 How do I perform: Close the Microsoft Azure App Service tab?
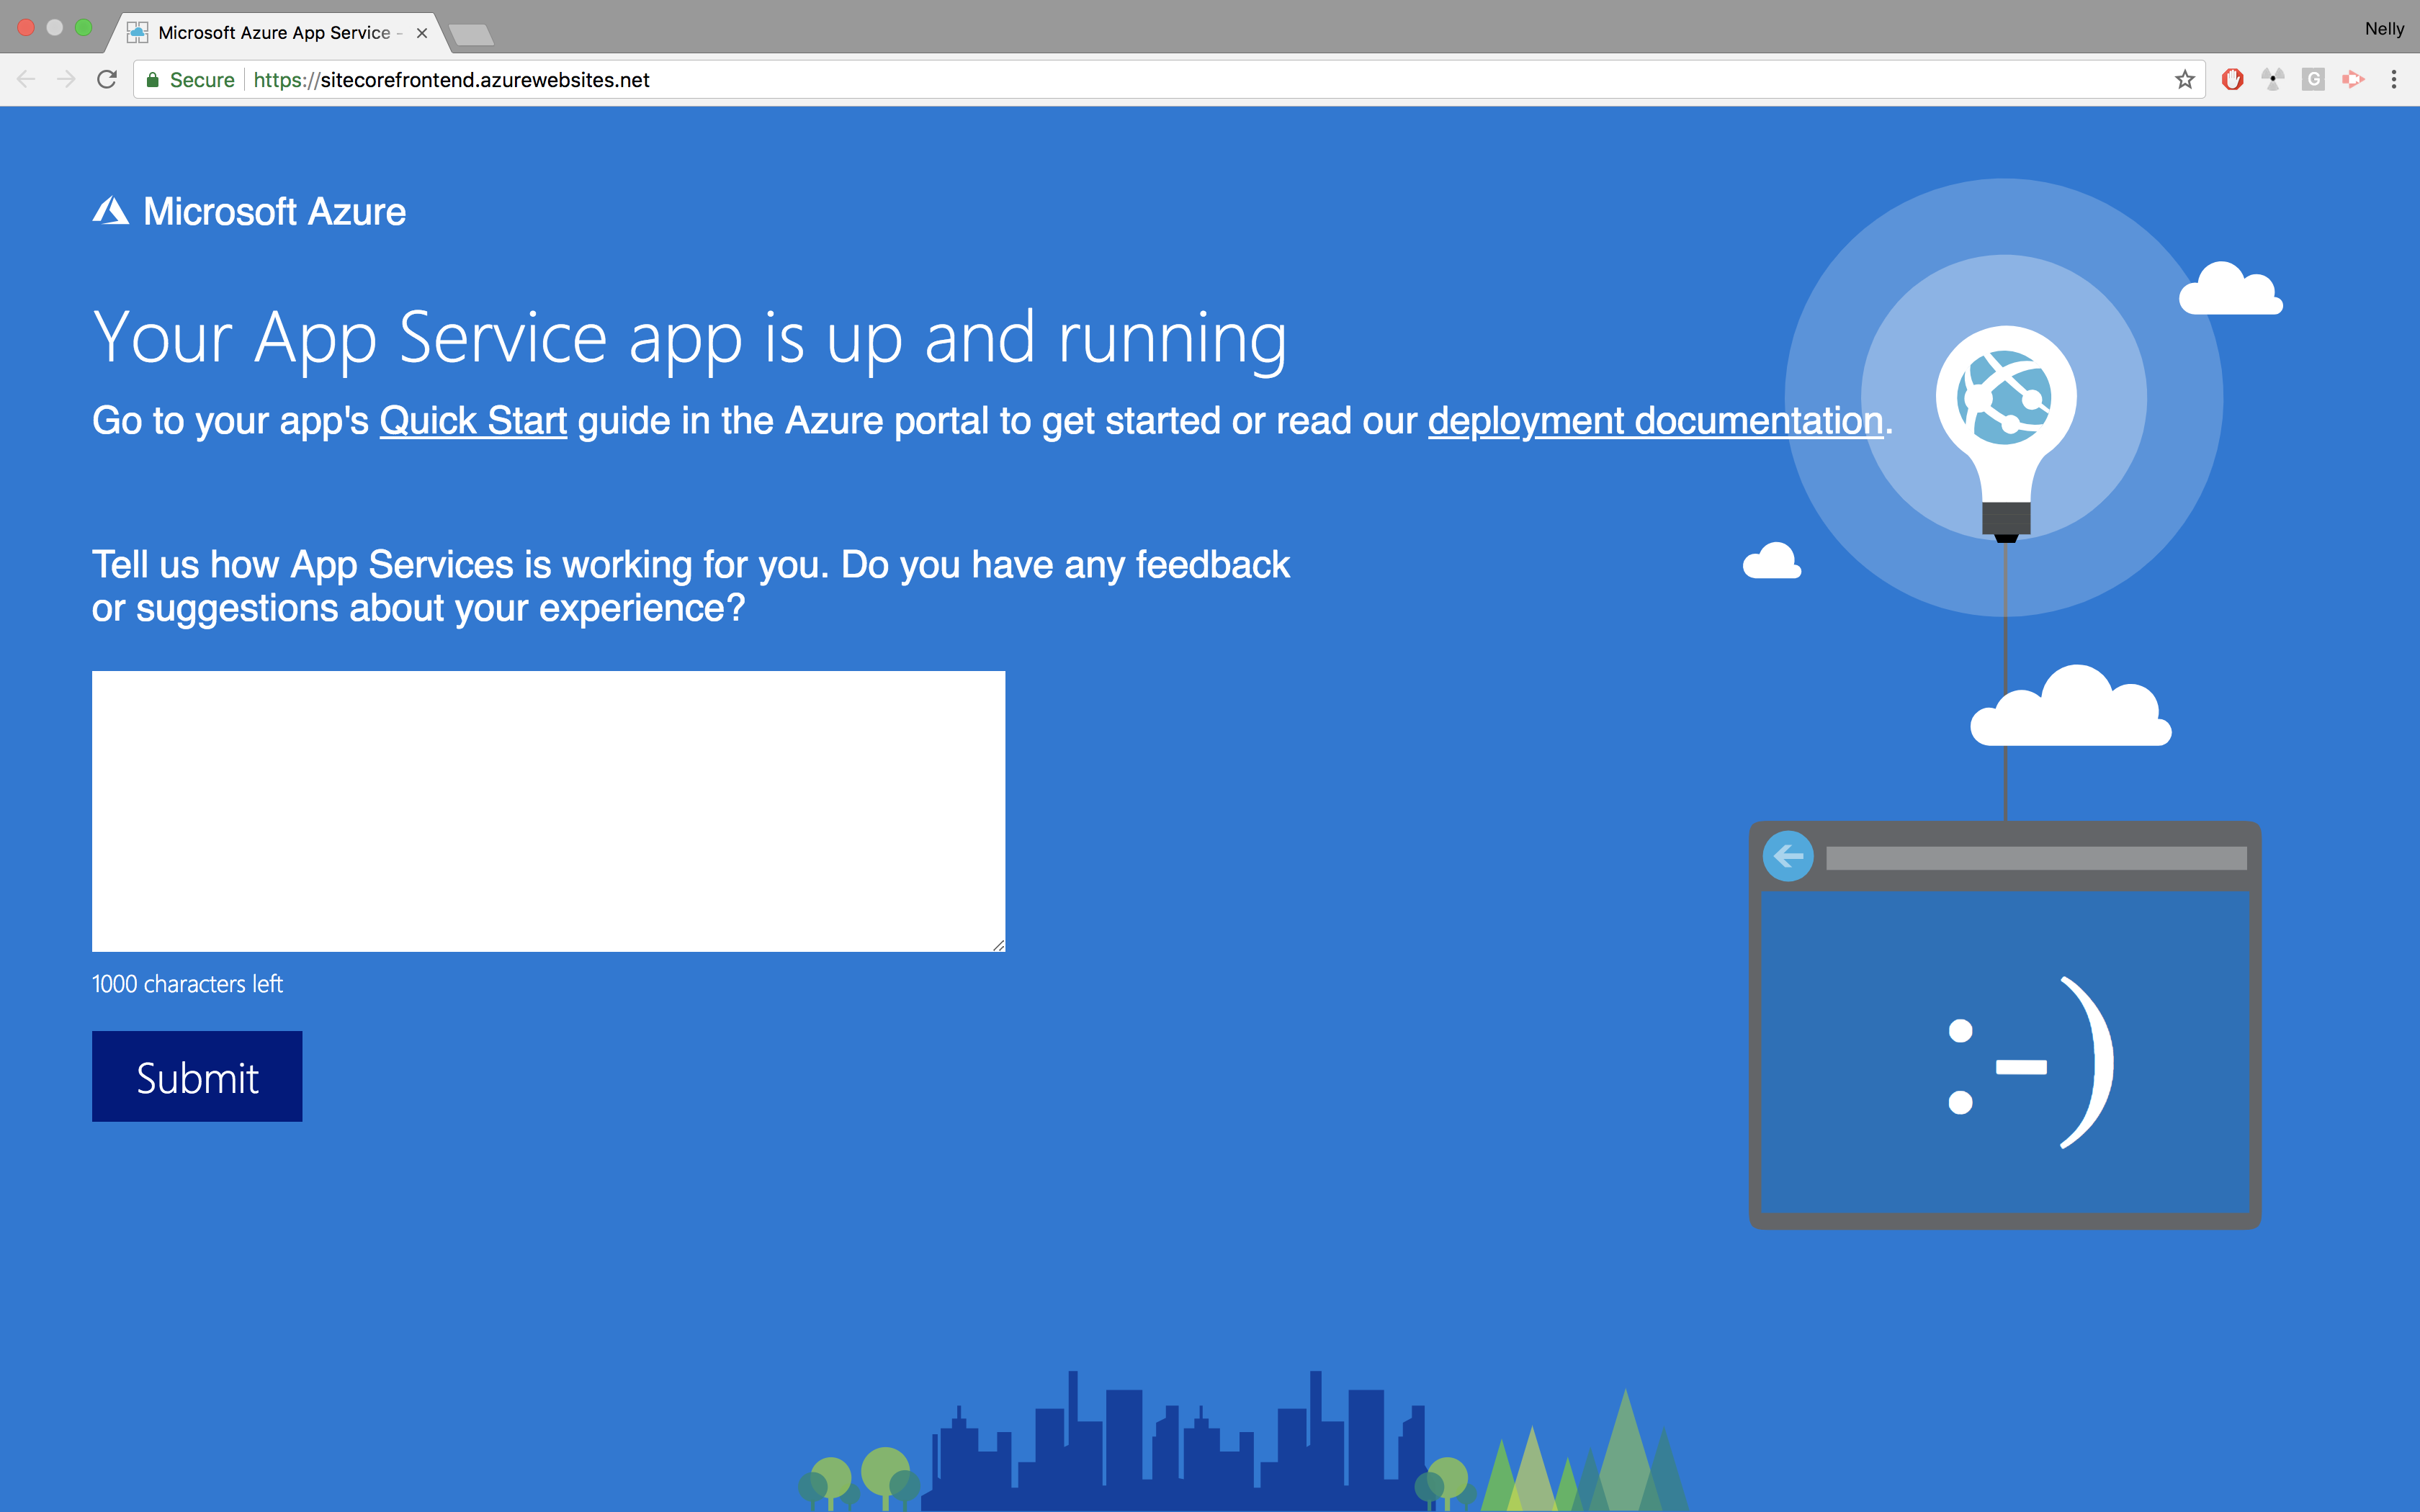(422, 33)
